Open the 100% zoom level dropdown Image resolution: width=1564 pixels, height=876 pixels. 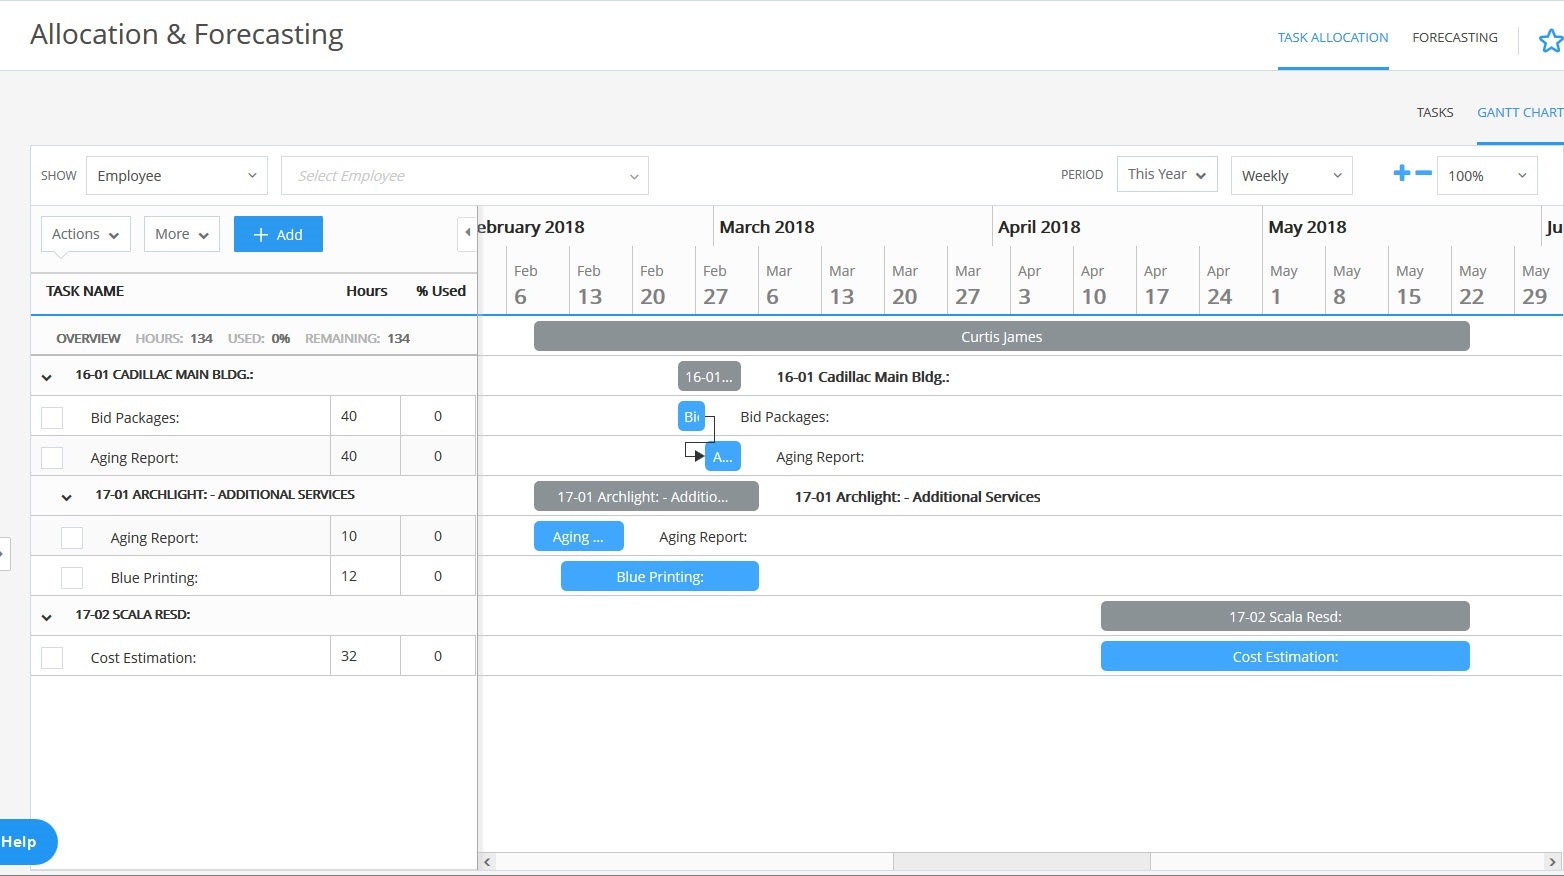1487,175
